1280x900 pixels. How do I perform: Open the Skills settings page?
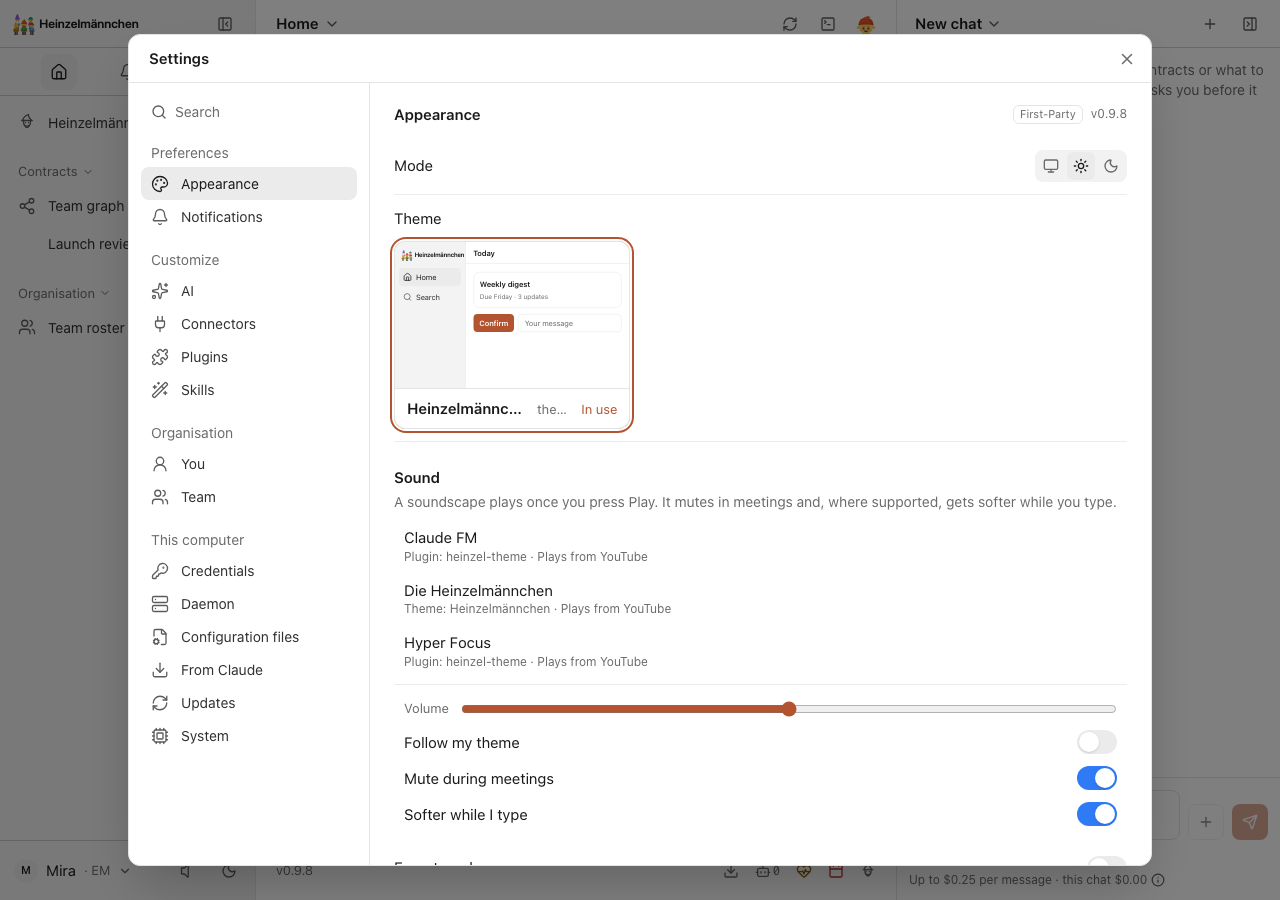(x=249, y=390)
